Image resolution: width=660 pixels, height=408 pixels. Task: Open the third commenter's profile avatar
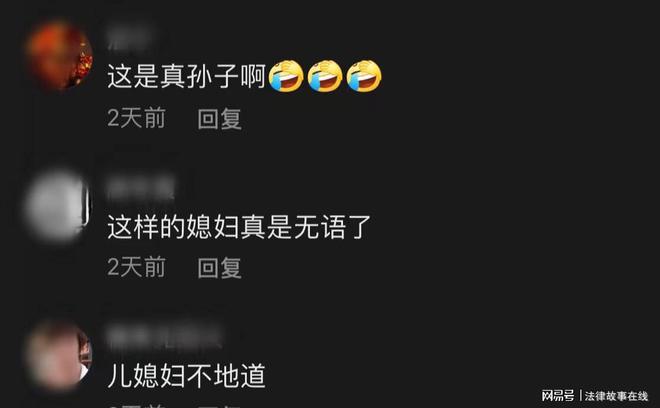tap(58, 356)
